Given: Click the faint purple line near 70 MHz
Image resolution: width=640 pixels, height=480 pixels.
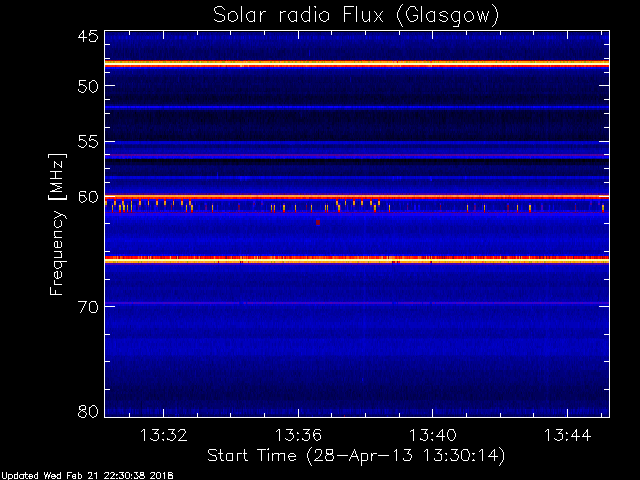Looking at the screenshot, I should pos(357,303).
